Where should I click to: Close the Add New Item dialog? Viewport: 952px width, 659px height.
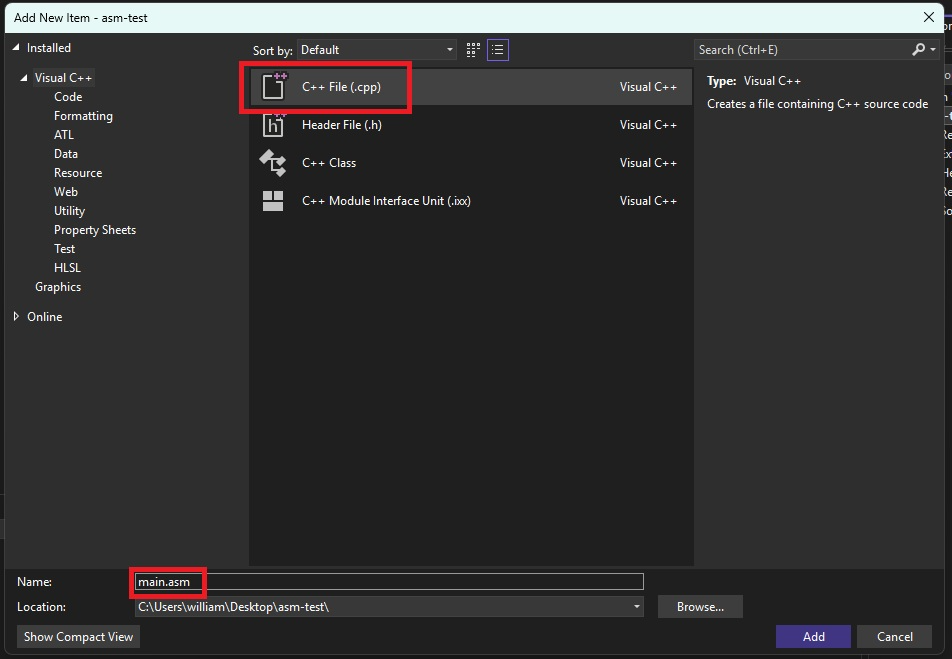(929, 17)
